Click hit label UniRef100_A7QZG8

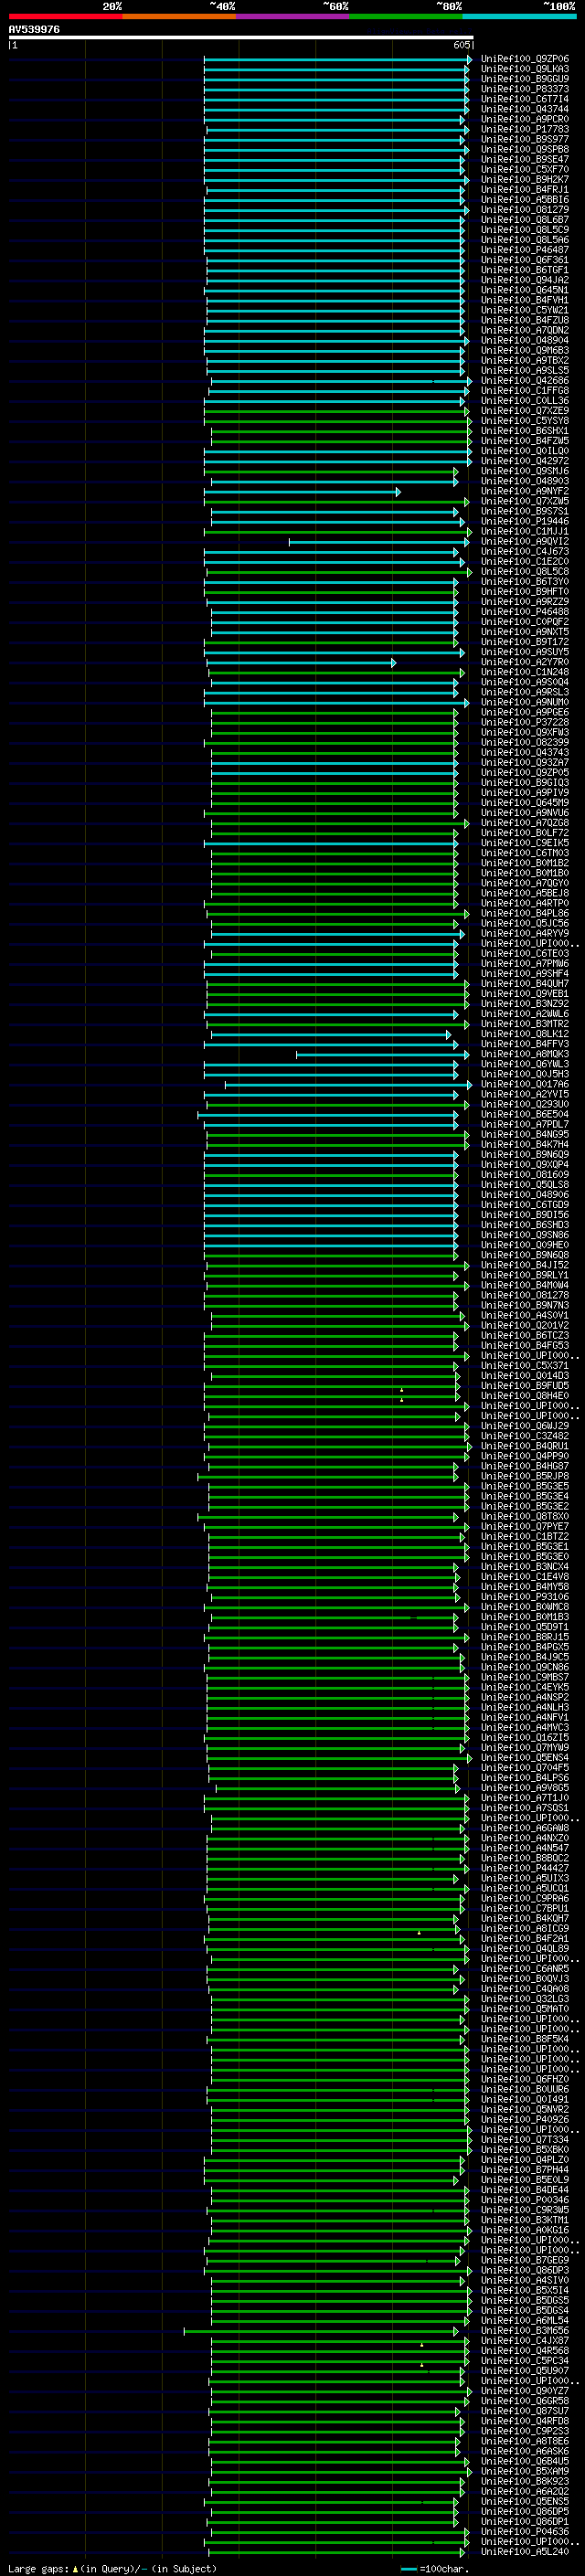[525, 824]
